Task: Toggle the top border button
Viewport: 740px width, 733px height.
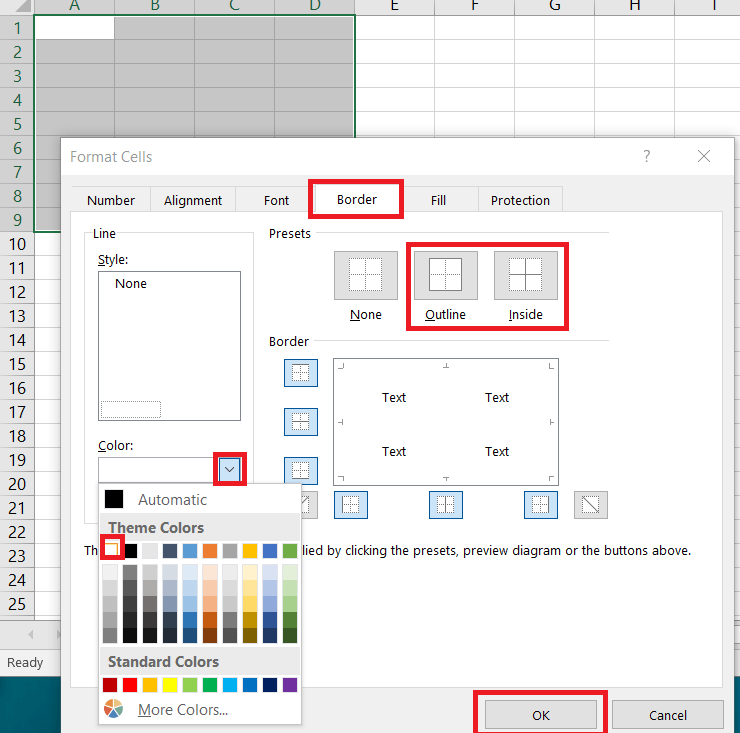Action: pos(301,373)
